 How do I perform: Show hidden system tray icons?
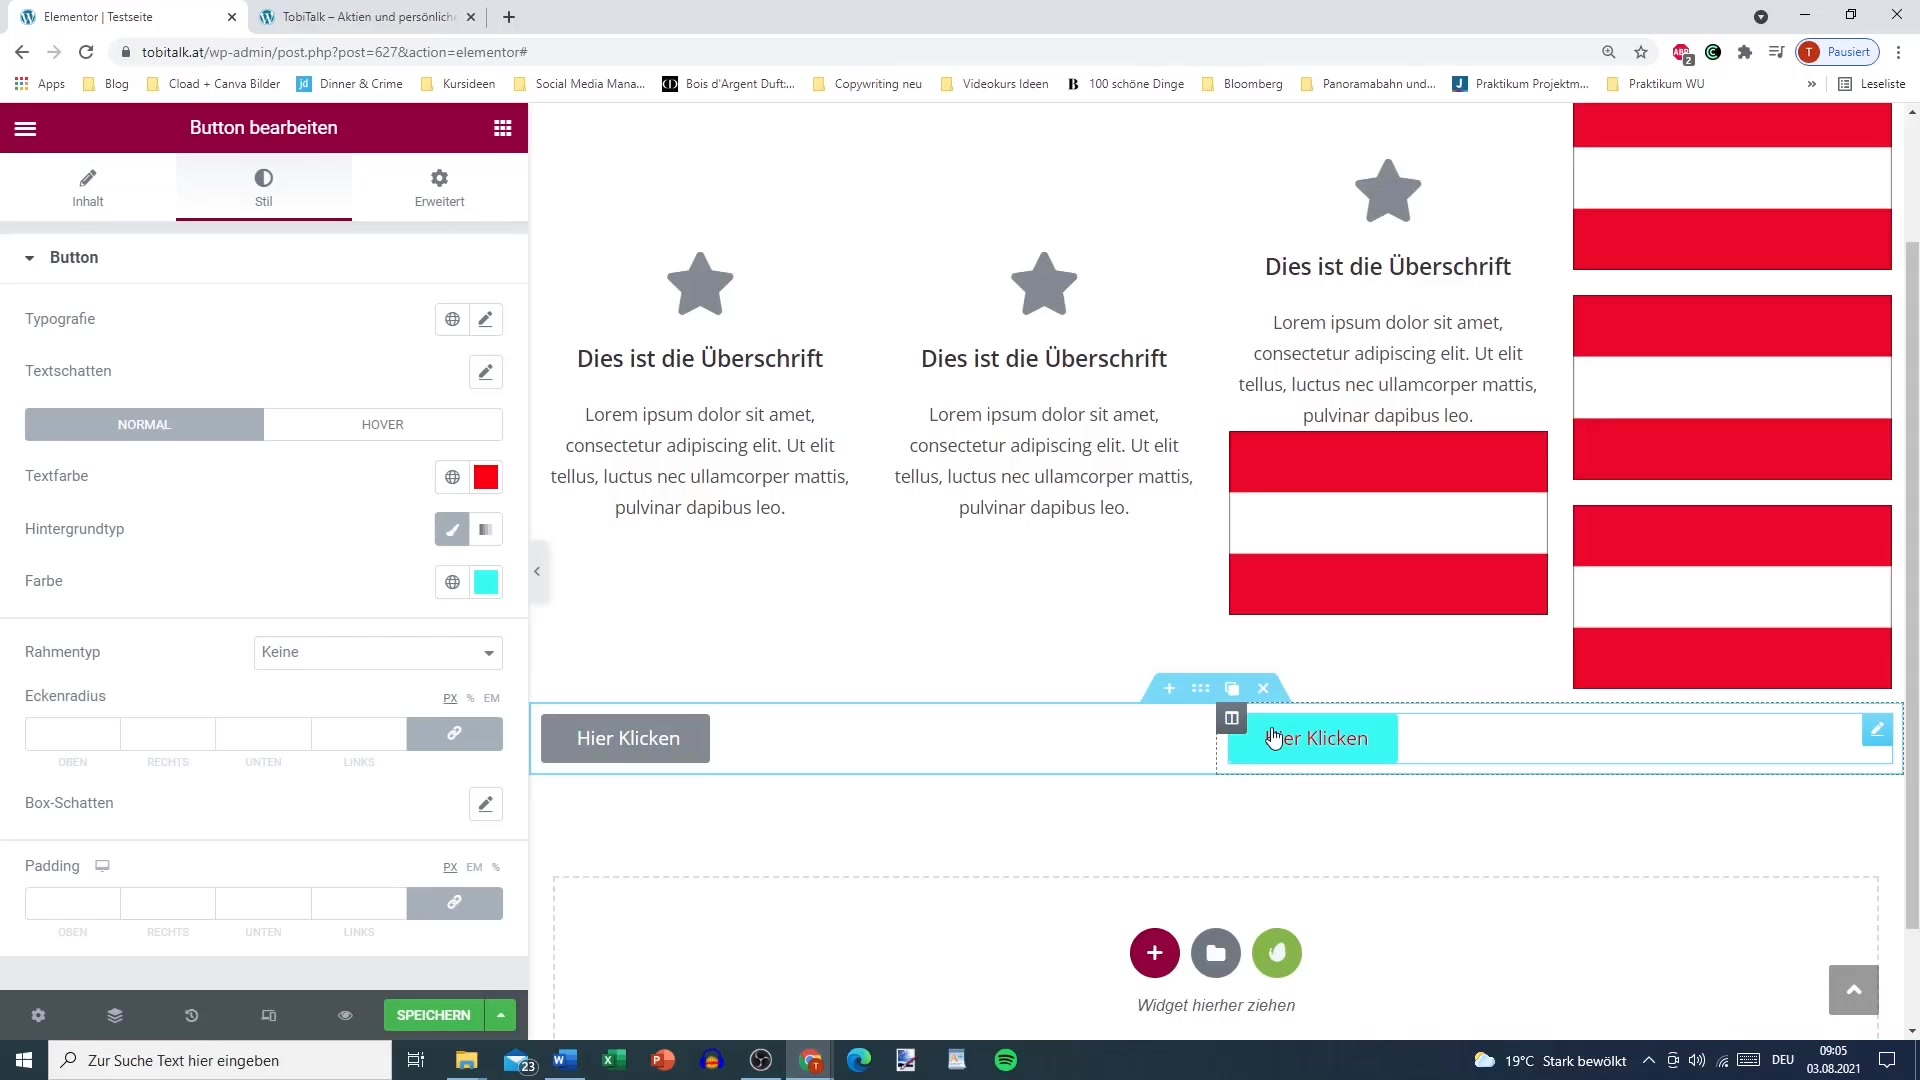click(1648, 1060)
